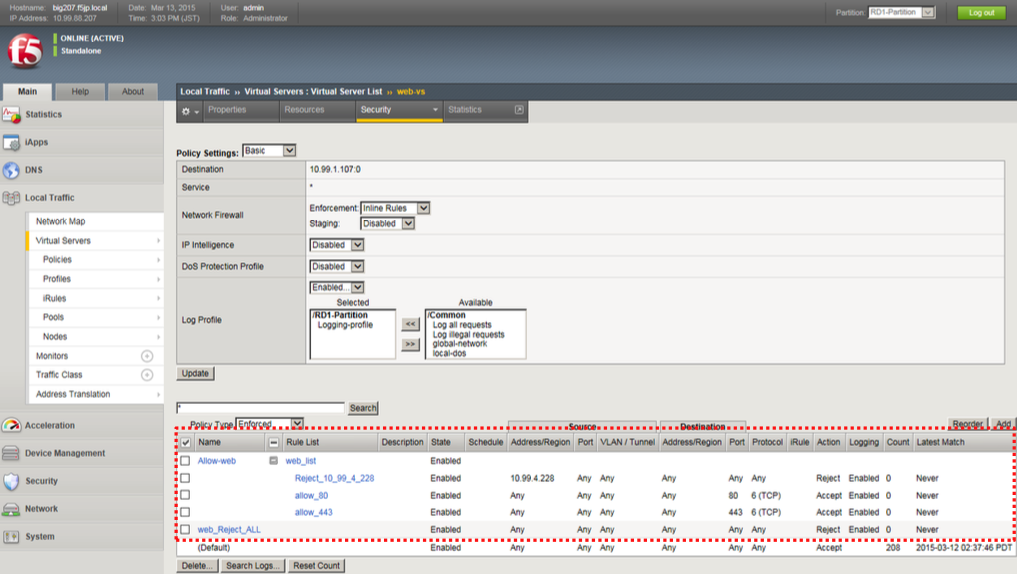
Task: Open the Partition dropdown
Action: (902, 12)
